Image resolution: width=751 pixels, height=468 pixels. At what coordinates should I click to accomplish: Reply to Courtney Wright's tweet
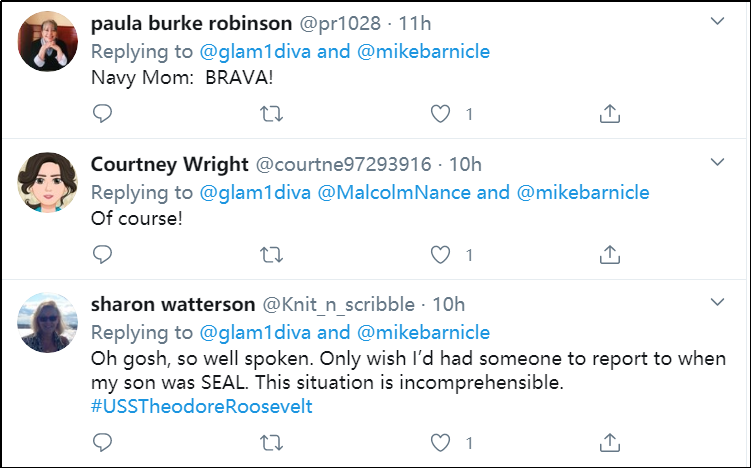[x=102, y=255]
